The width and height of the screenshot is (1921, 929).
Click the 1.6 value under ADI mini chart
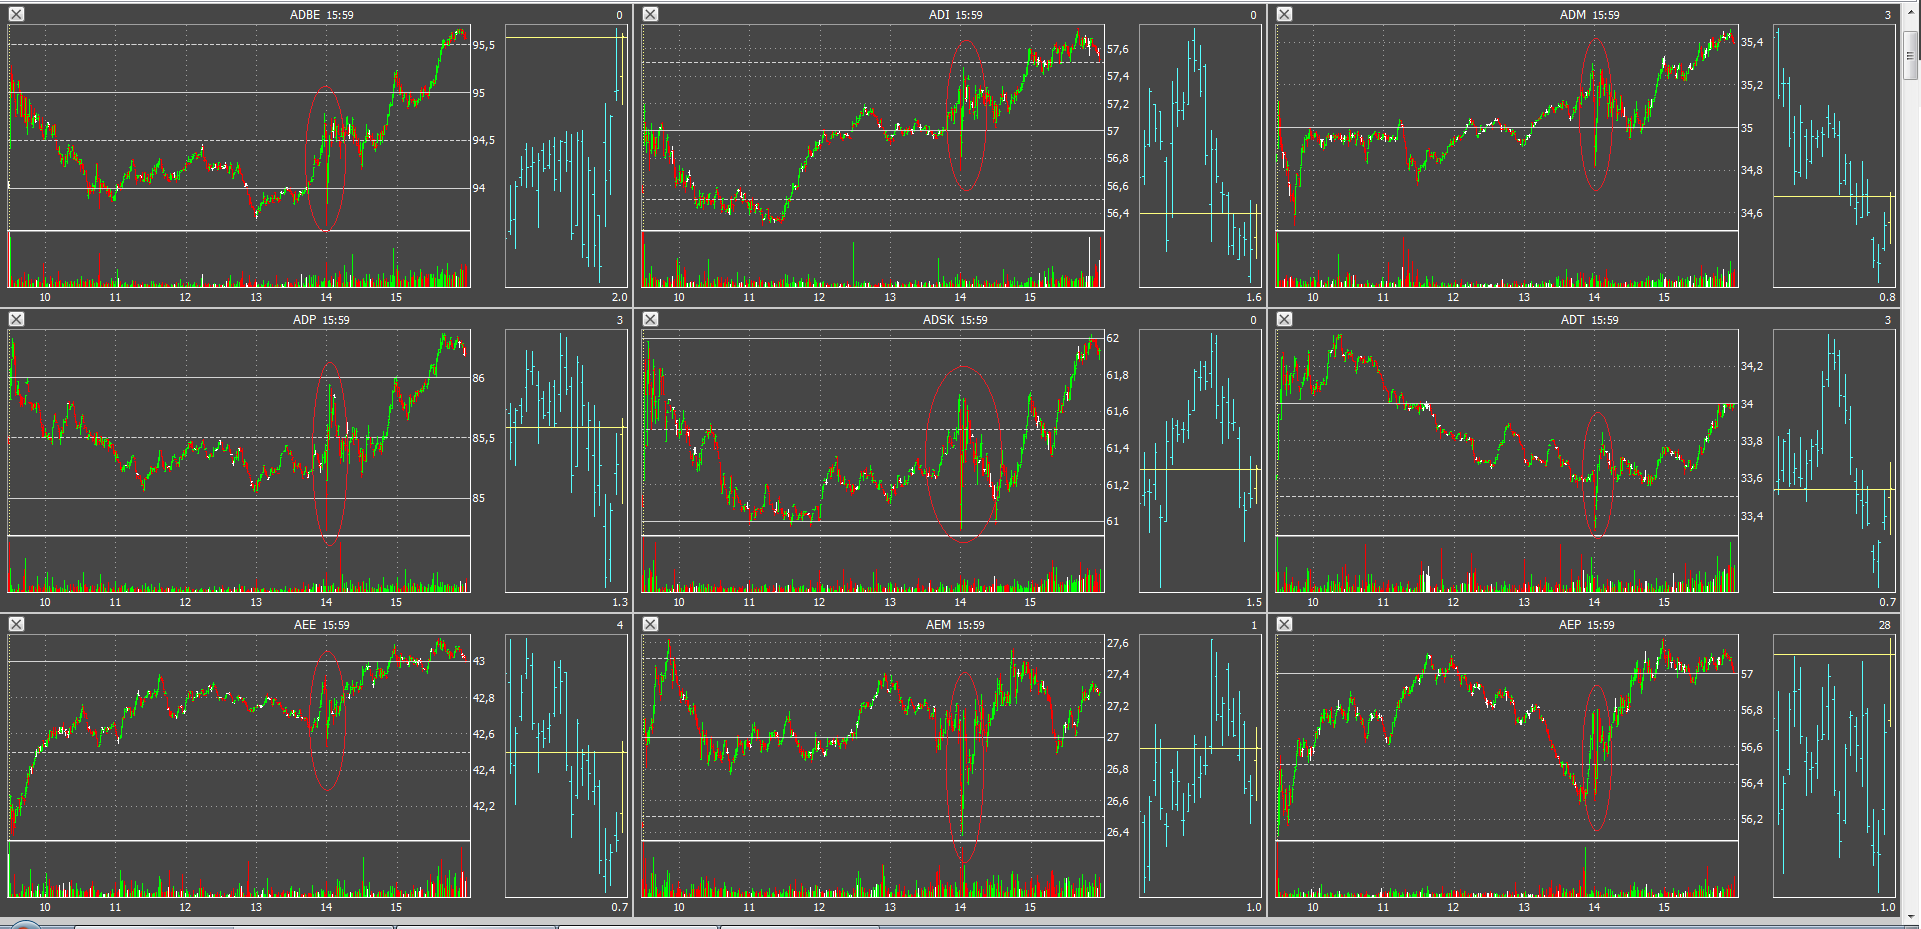coord(1254,297)
